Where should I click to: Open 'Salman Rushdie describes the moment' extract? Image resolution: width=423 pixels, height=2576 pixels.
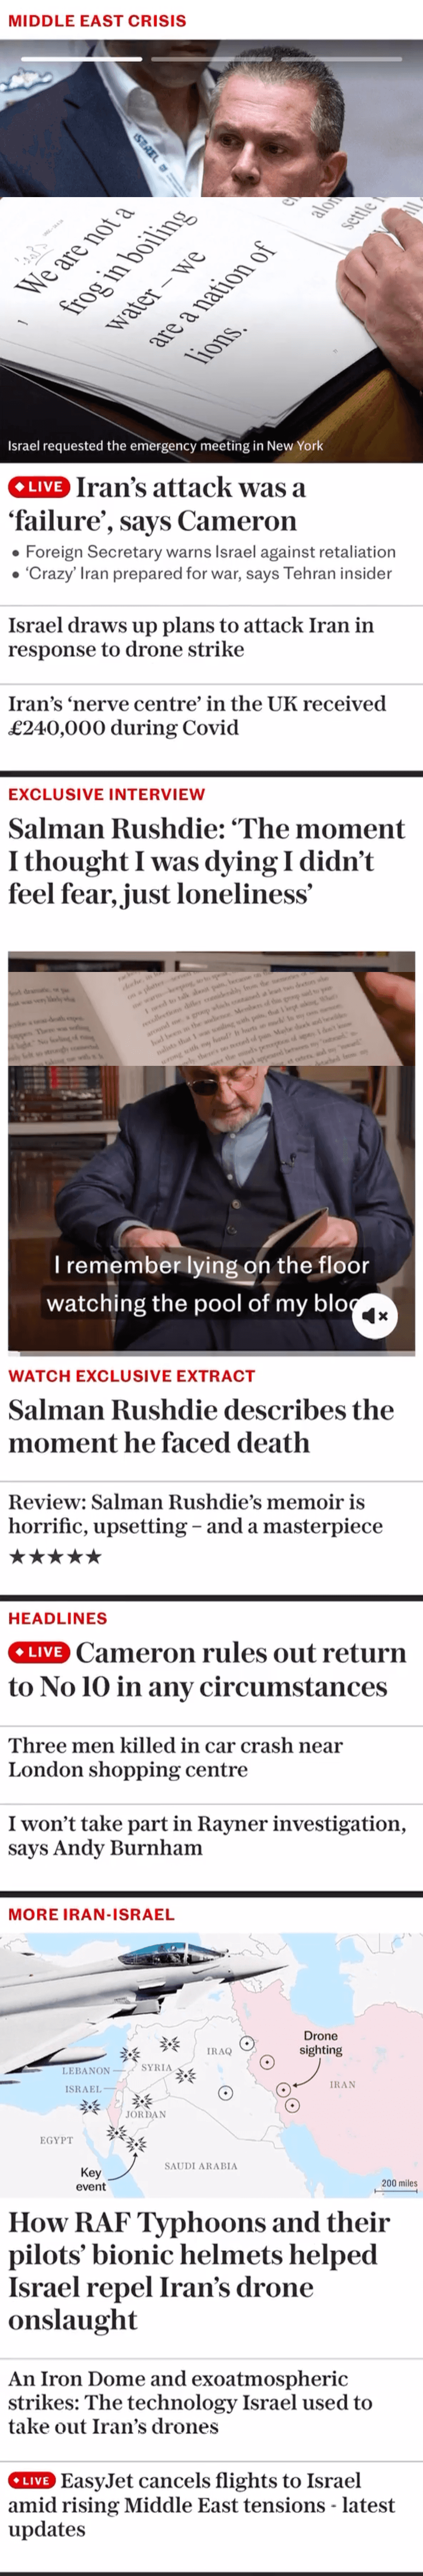(201, 1426)
